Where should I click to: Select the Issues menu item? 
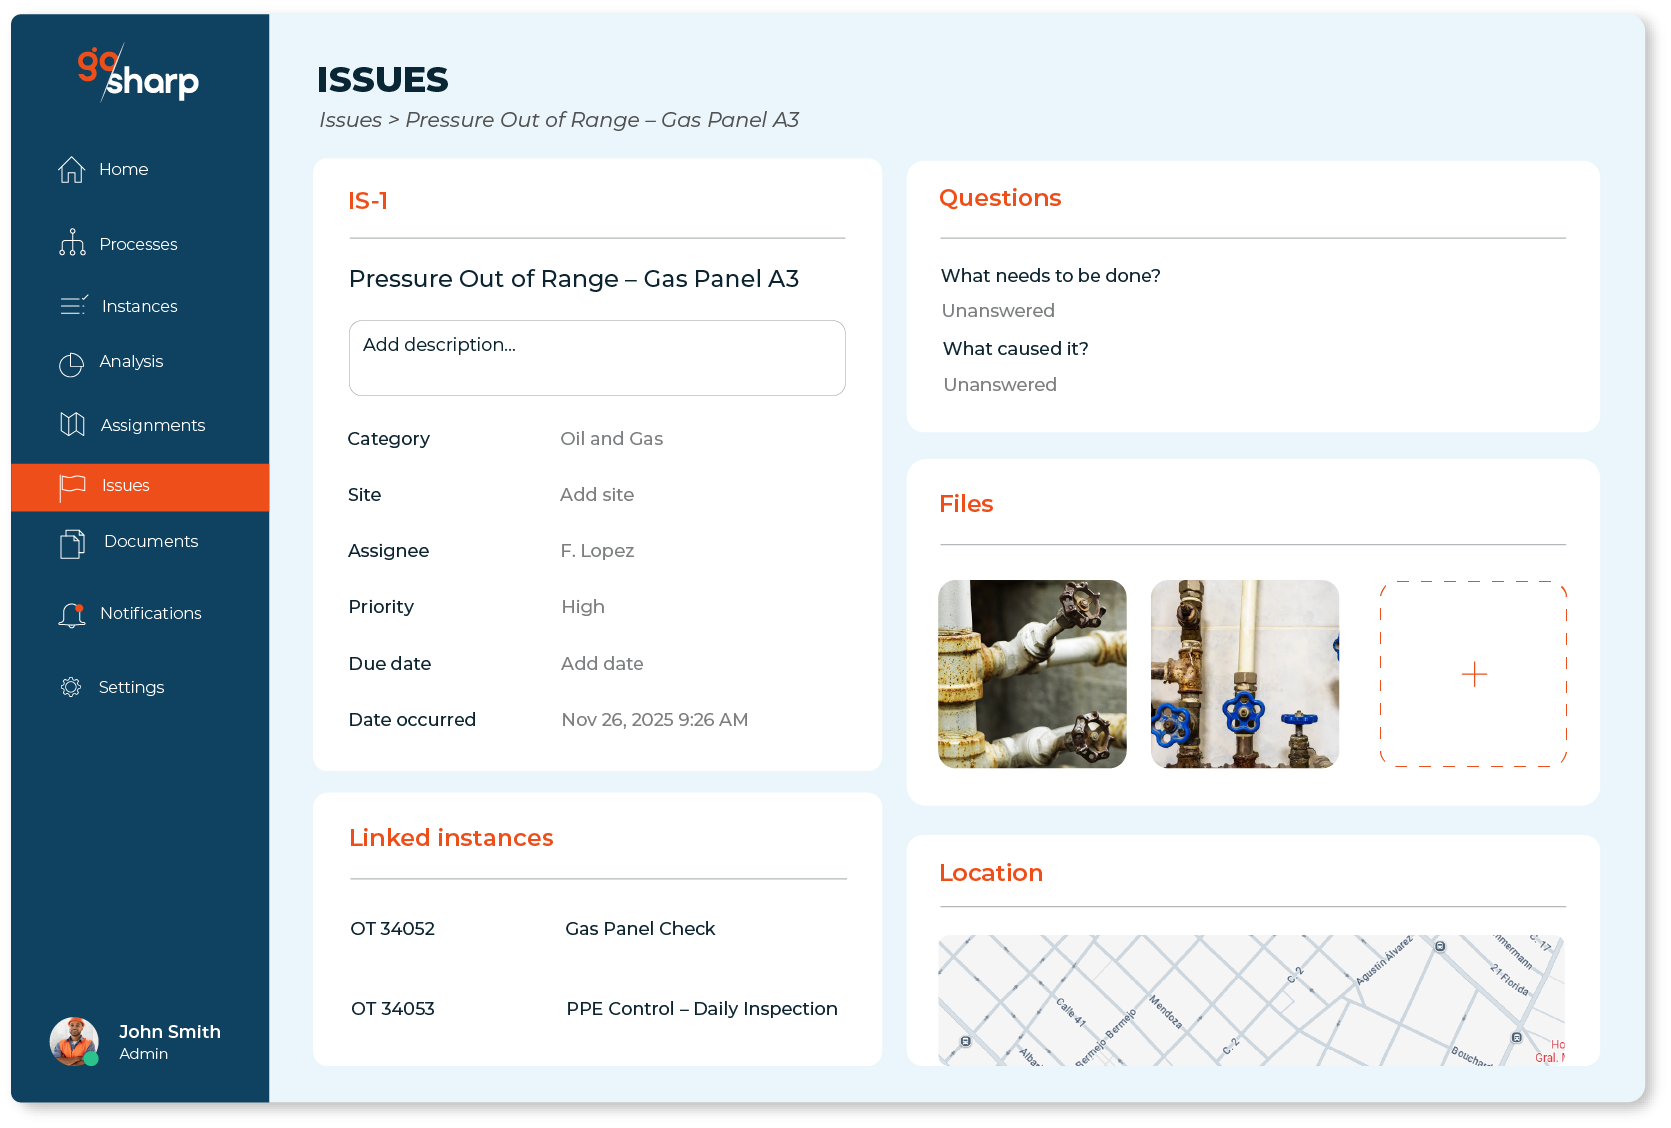point(126,486)
